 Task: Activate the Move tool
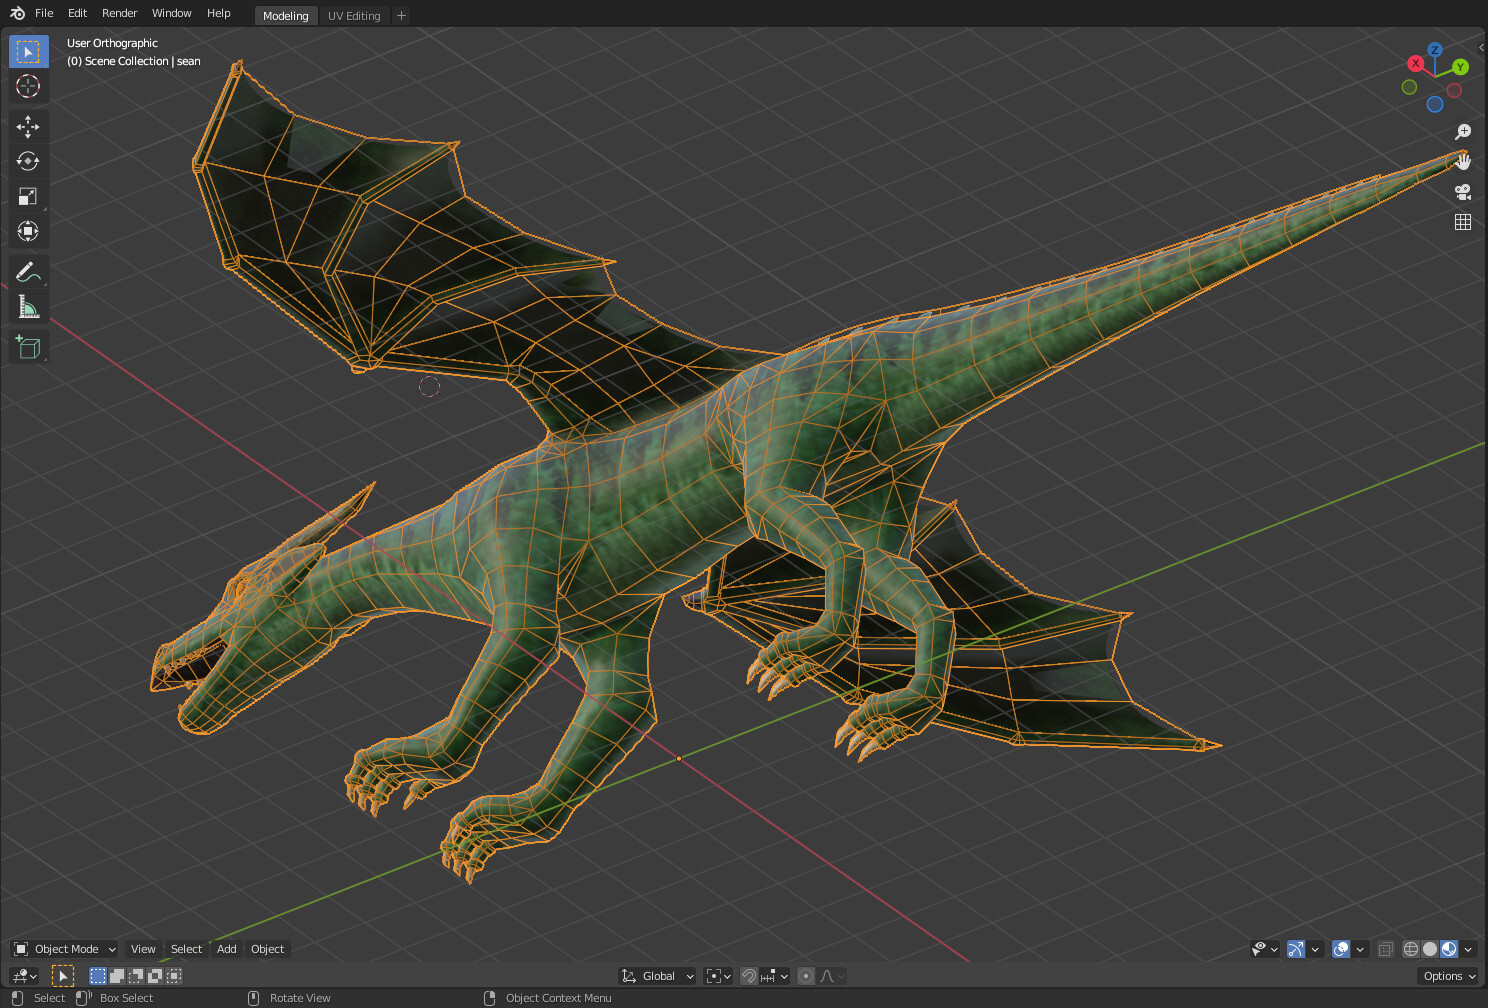[28, 126]
